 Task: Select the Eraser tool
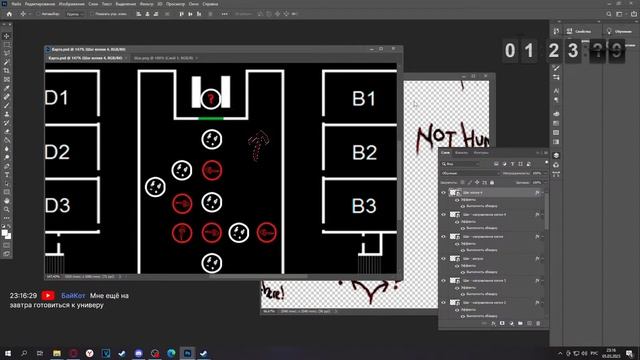tap(7, 131)
